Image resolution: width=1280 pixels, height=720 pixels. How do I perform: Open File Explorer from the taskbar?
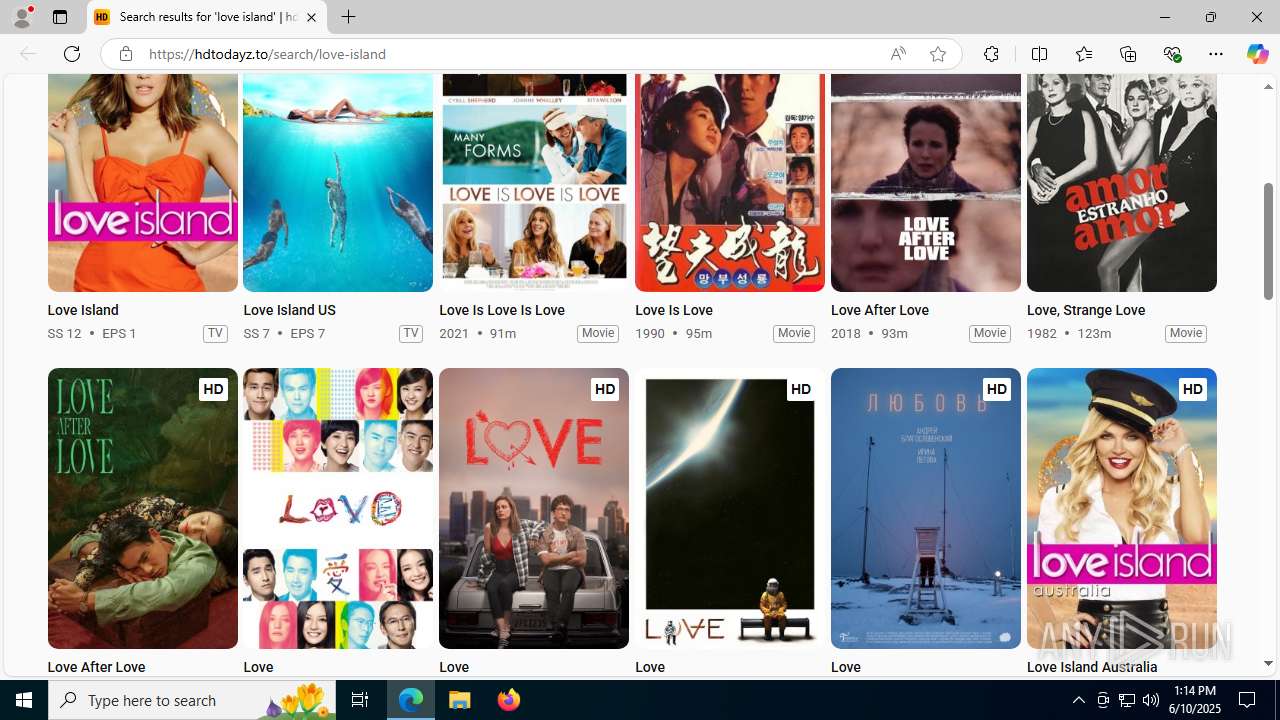(x=460, y=700)
